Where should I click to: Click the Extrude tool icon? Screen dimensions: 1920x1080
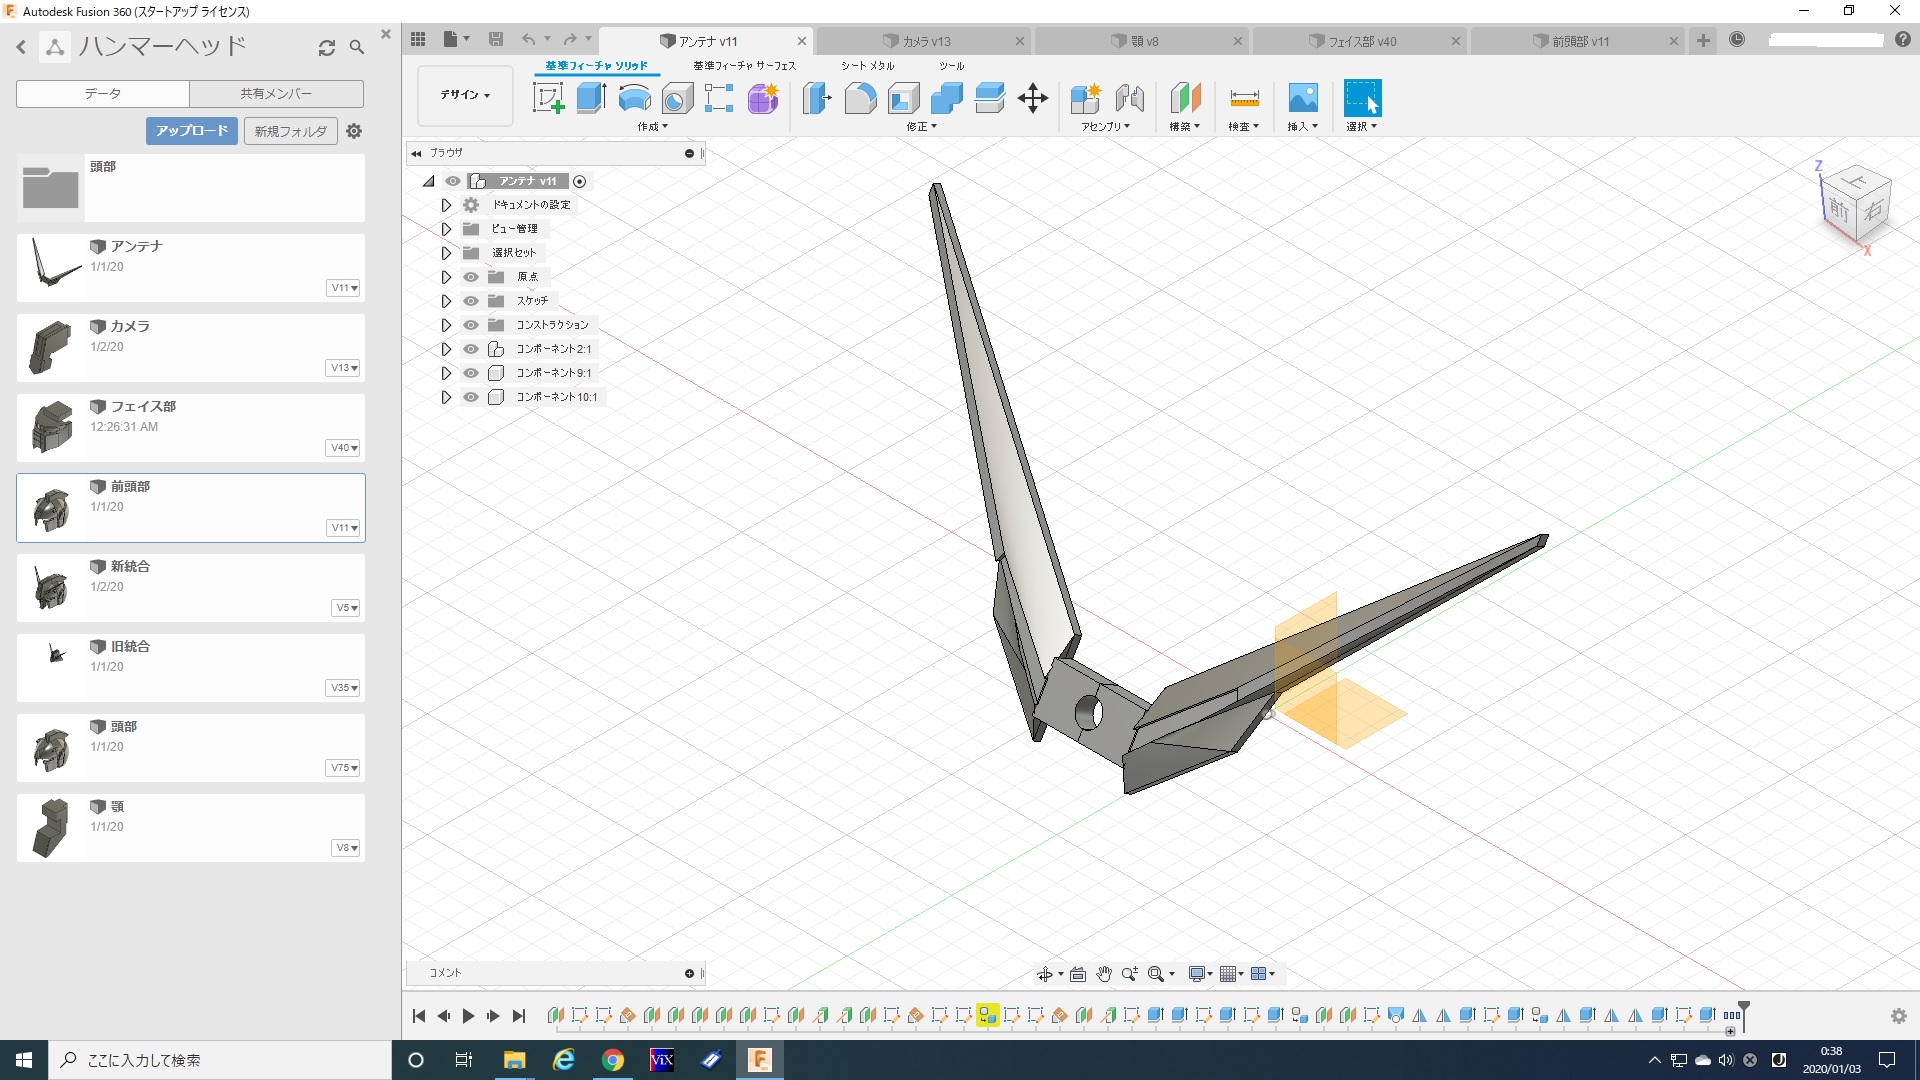pyautogui.click(x=591, y=98)
